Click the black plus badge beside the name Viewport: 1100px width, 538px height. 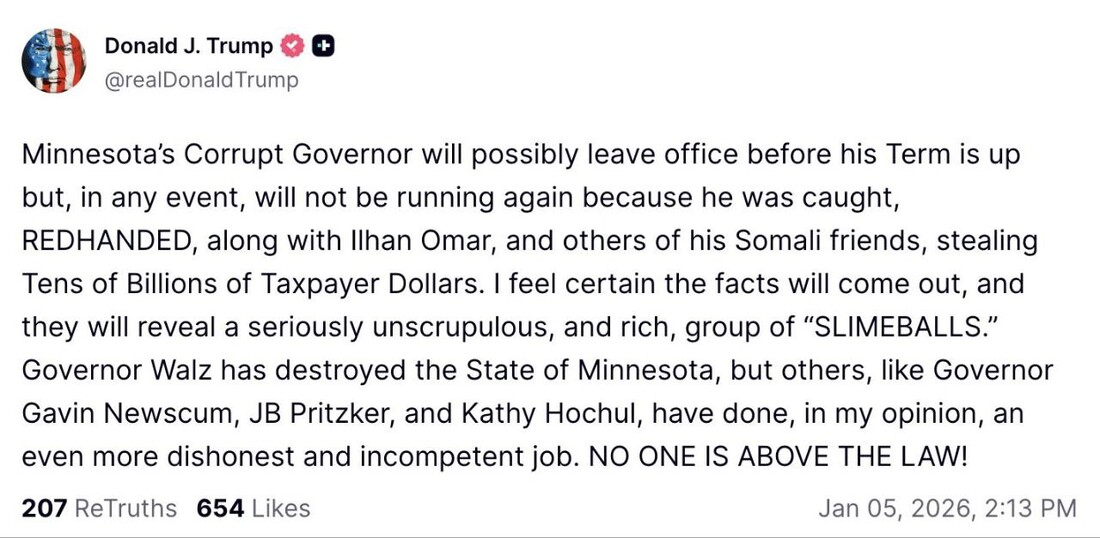(x=323, y=46)
